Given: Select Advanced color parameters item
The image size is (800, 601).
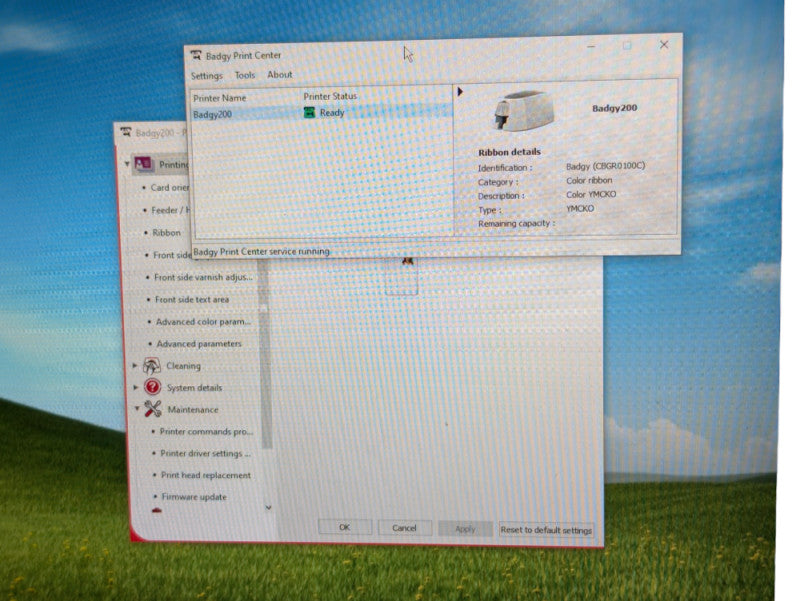Looking at the screenshot, I should [203, 322].
